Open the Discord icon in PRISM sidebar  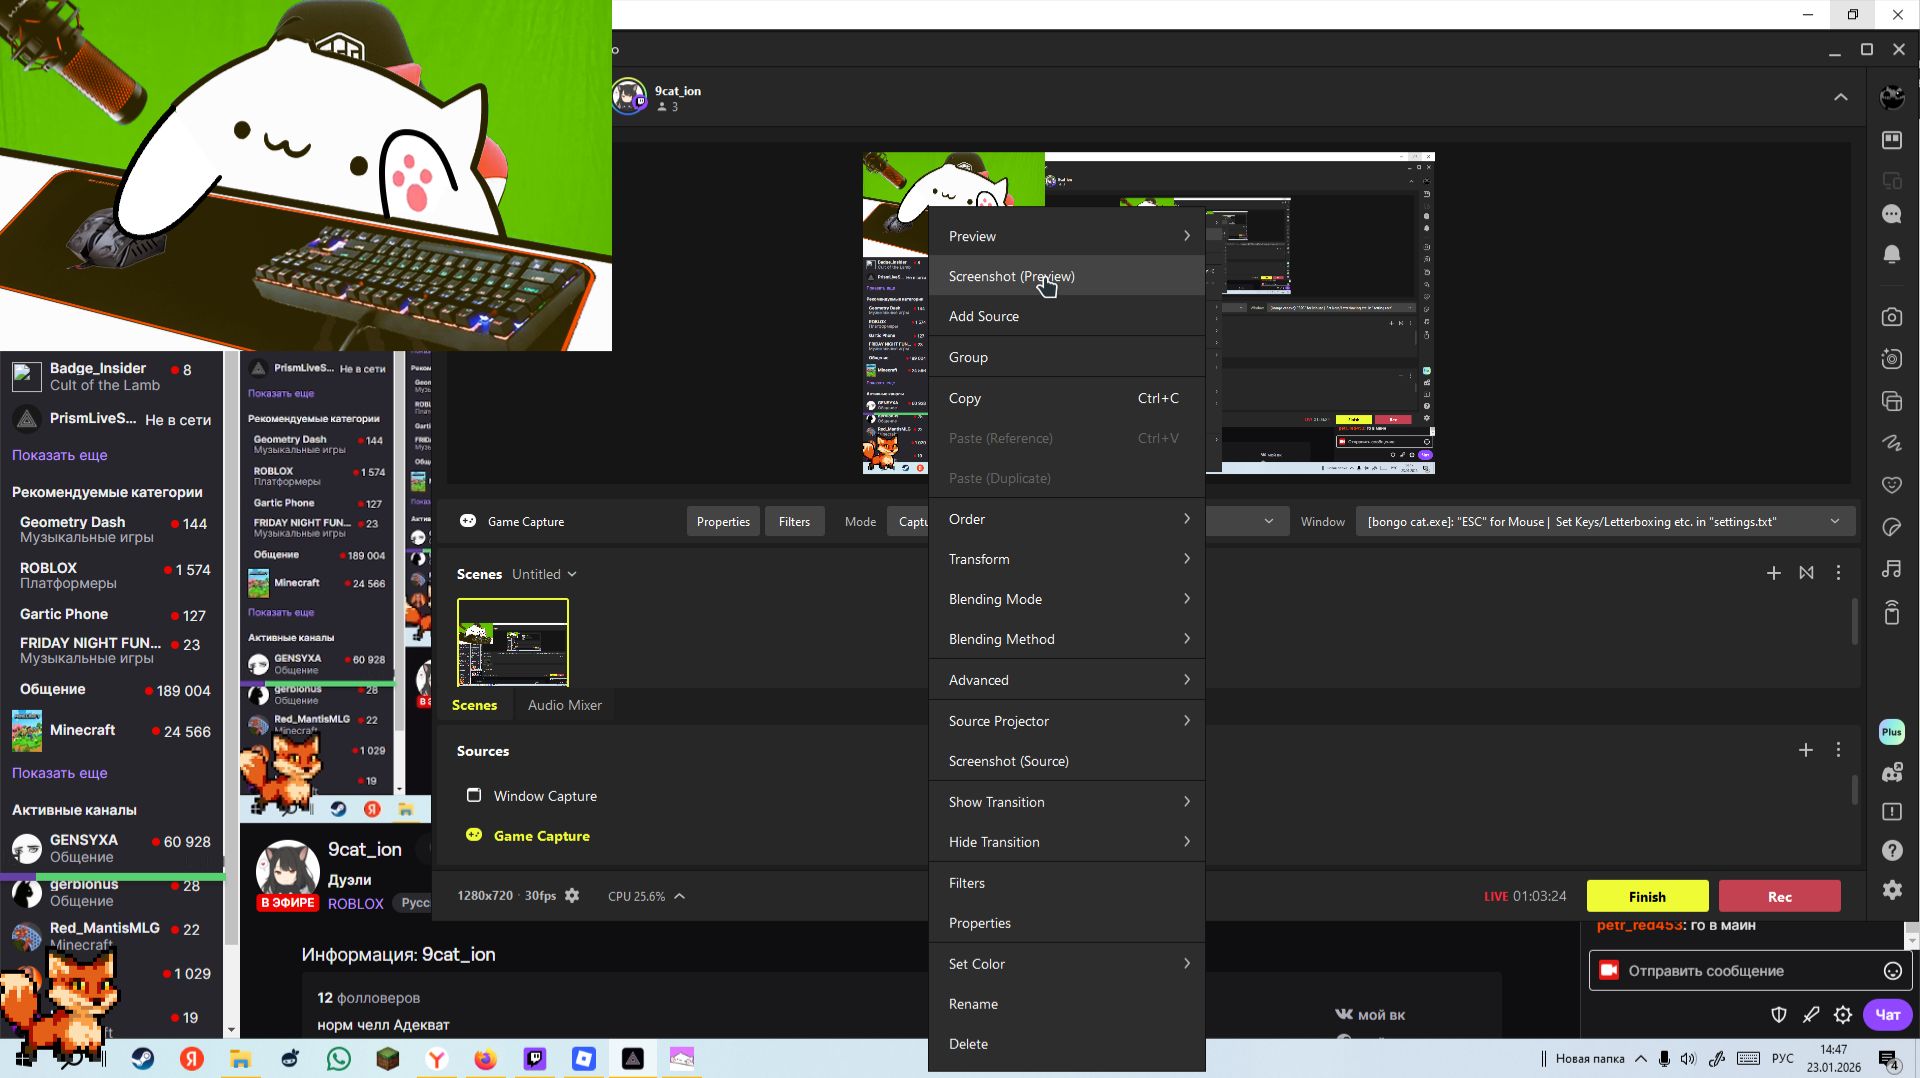[1891, 772]
